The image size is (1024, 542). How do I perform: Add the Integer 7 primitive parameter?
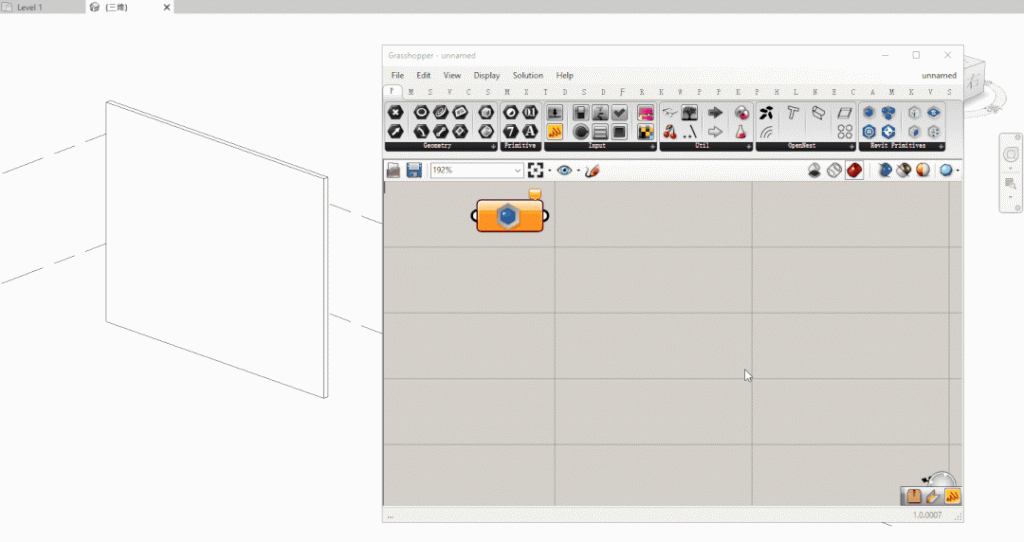point(511,131)
